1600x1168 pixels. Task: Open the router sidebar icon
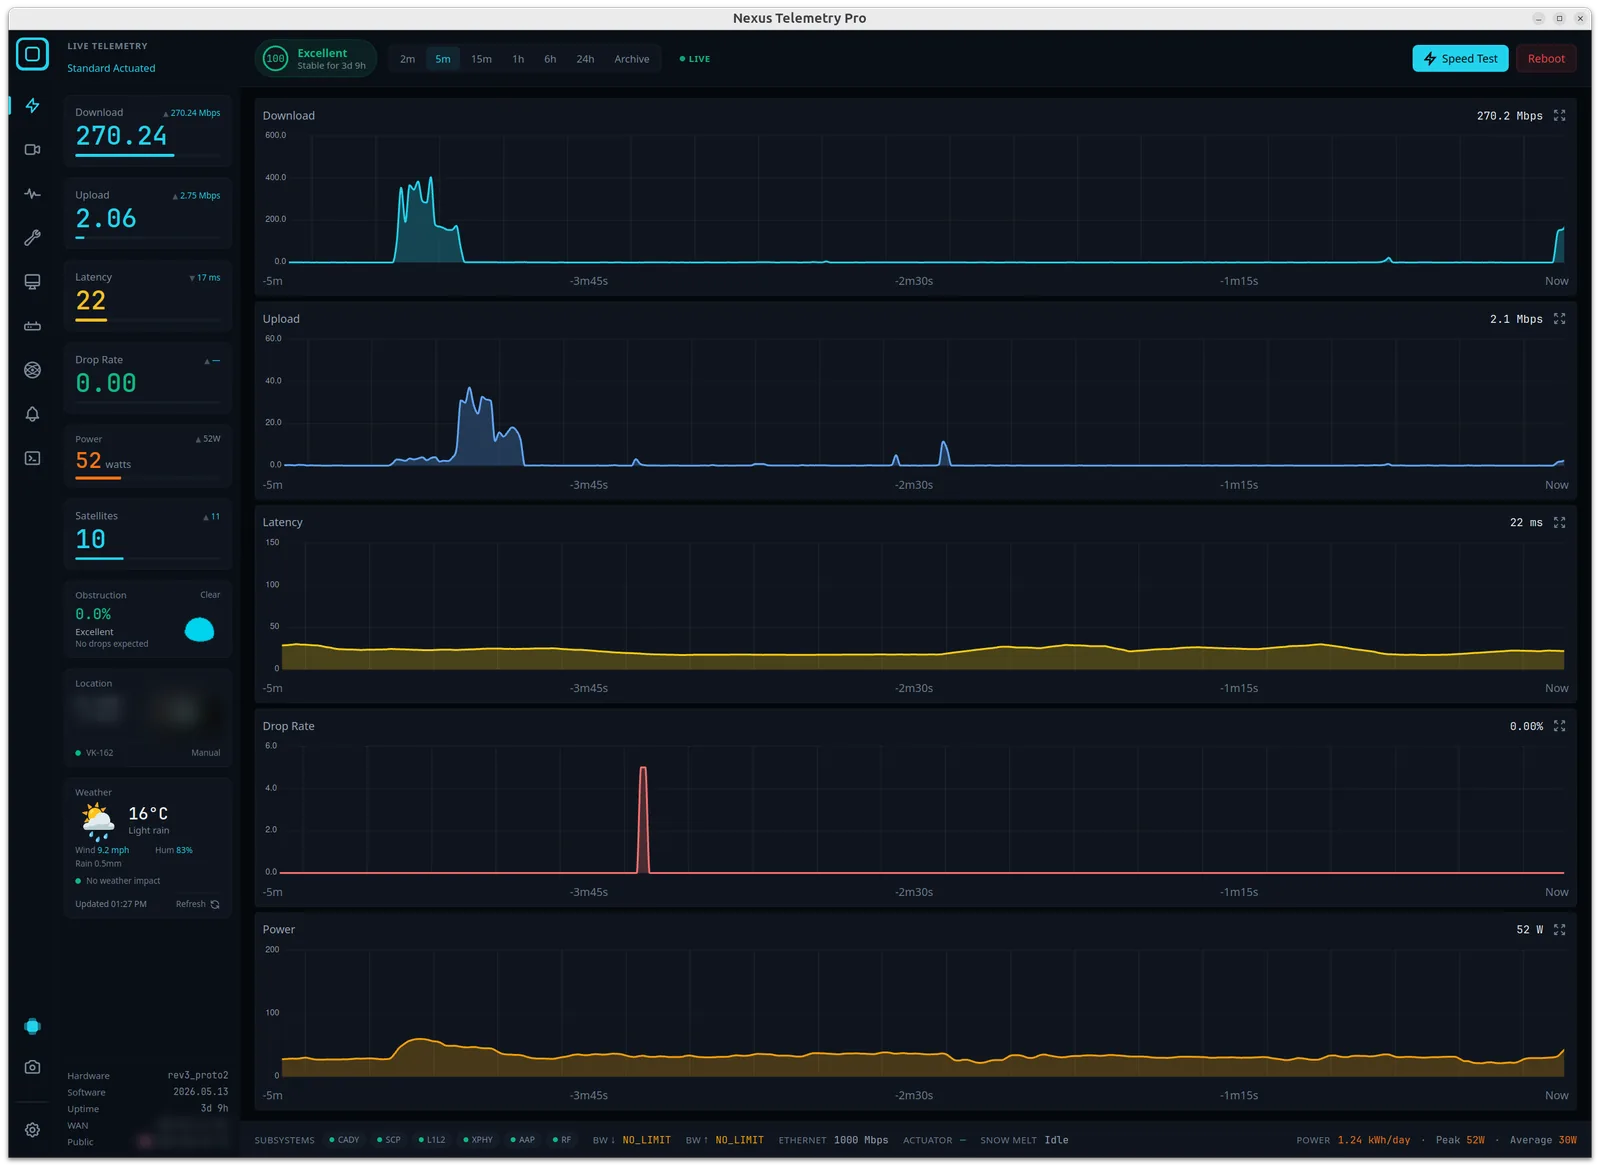[x=32, y=325]
